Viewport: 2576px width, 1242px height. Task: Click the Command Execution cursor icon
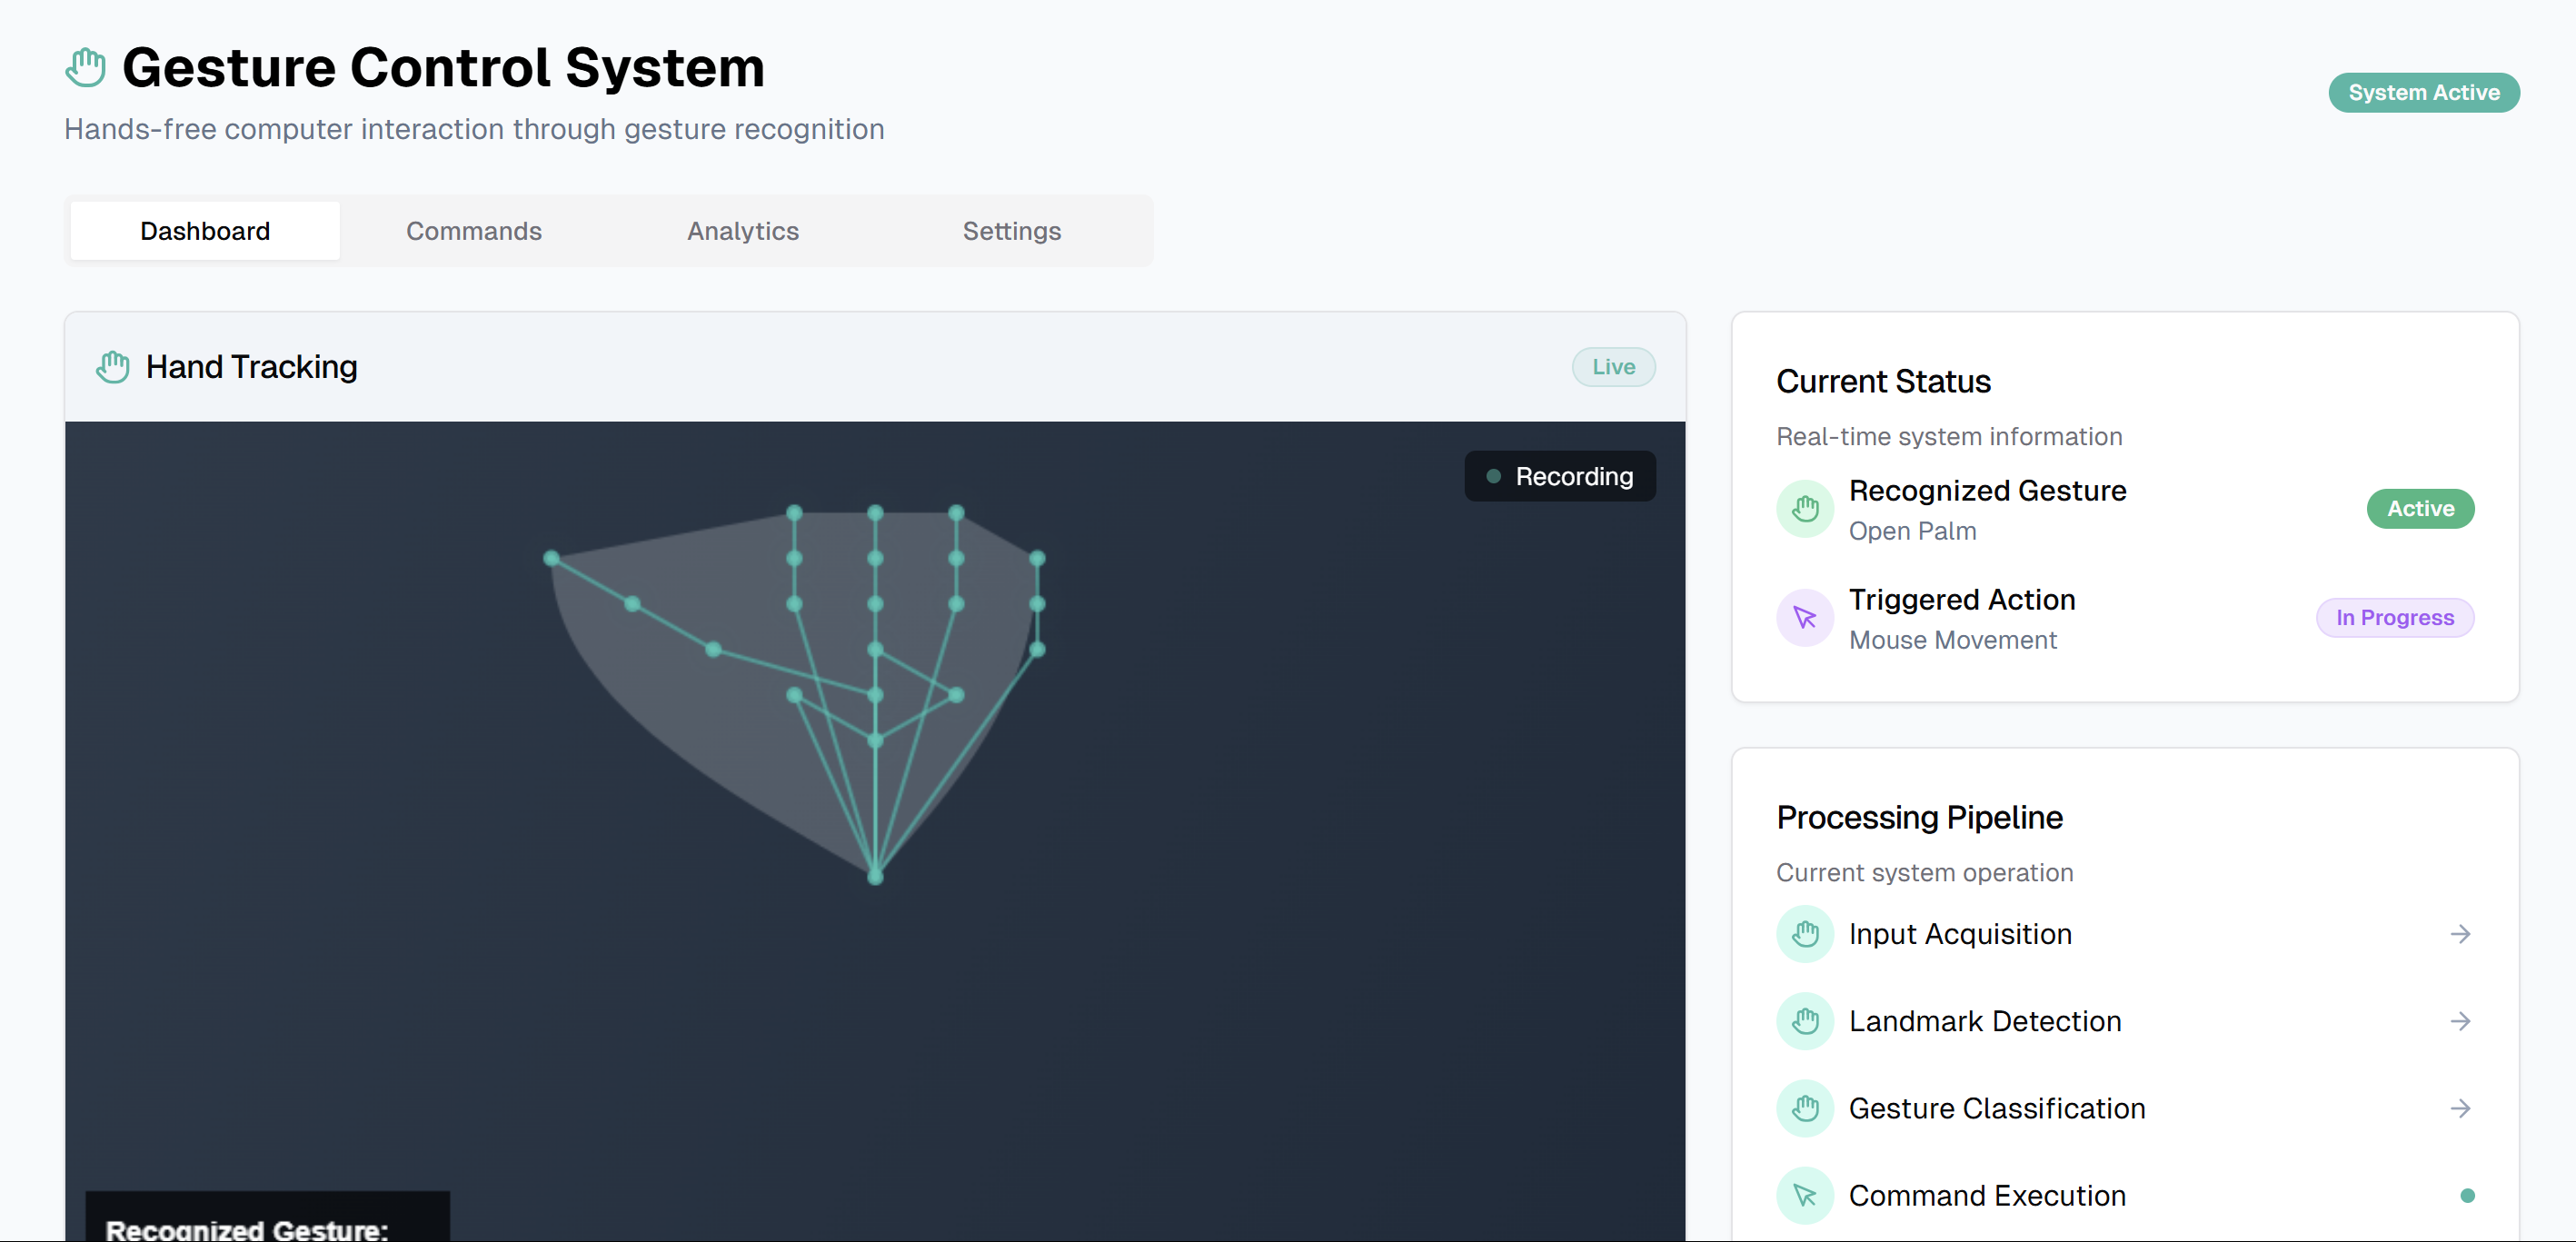1805,1195
